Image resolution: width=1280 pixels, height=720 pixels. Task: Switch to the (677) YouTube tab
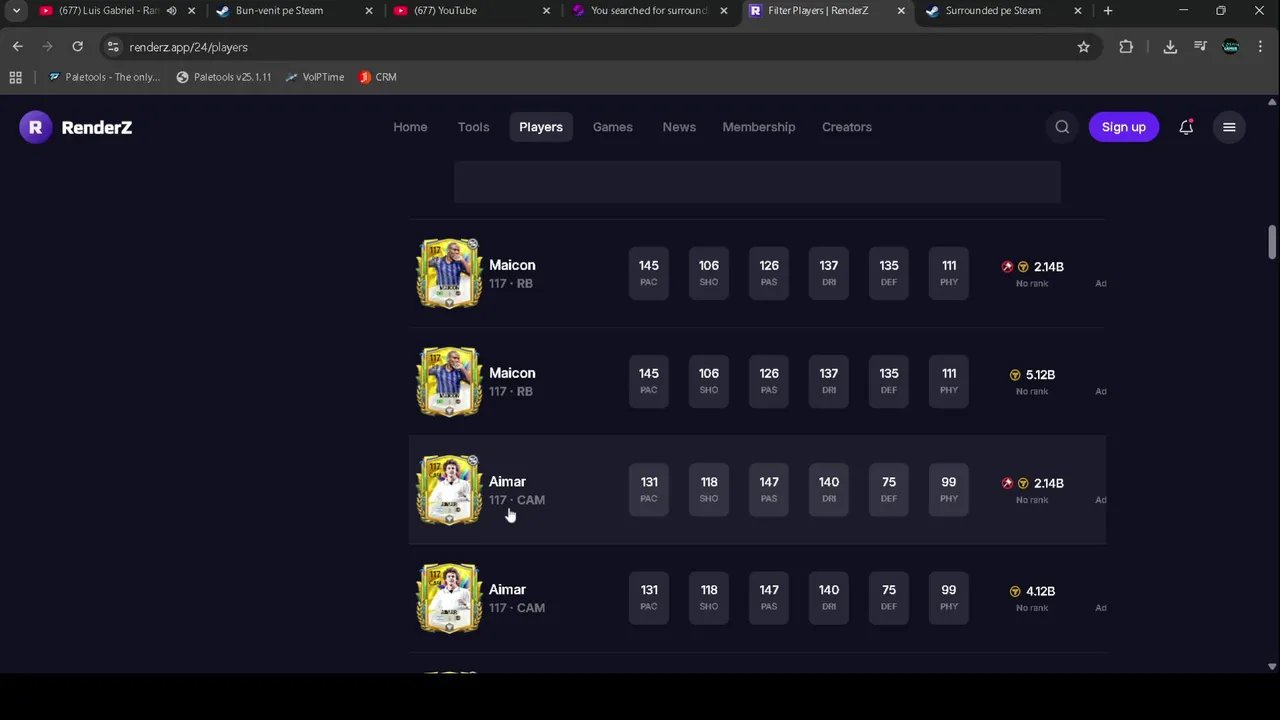click(472, 11)
